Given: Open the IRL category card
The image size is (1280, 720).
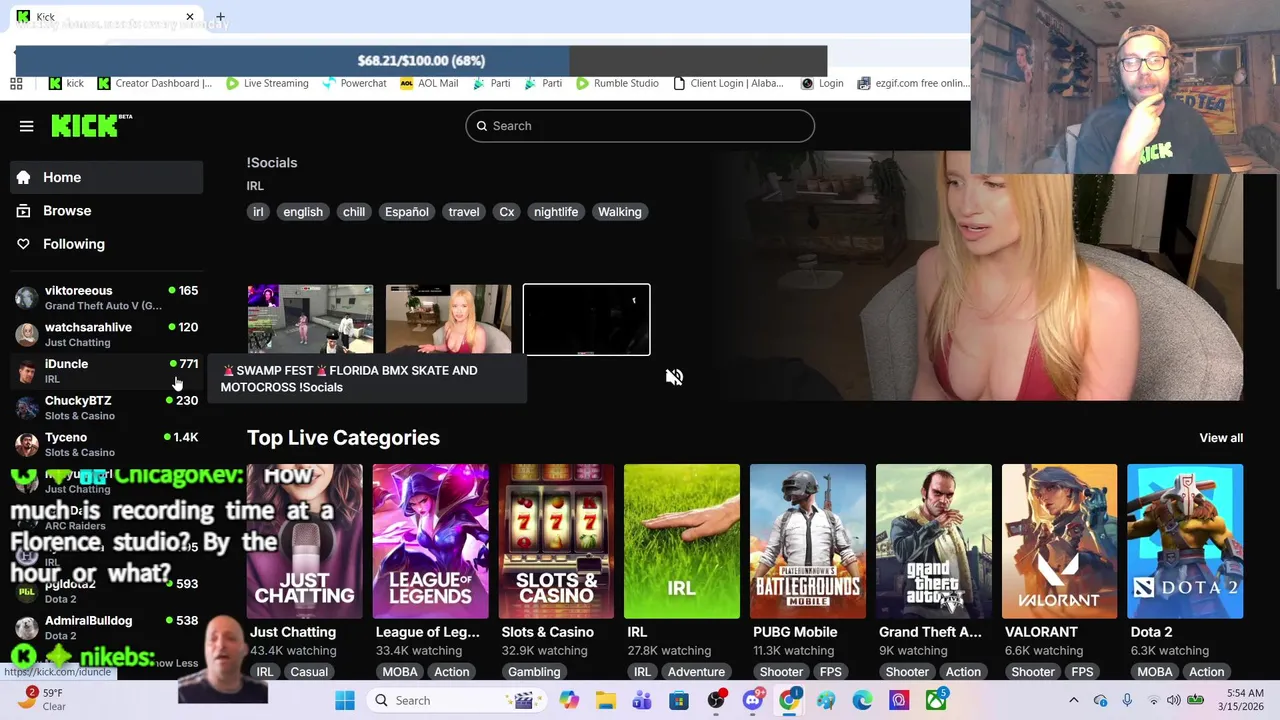Looking at the screenshot, I should pos(682,541).
